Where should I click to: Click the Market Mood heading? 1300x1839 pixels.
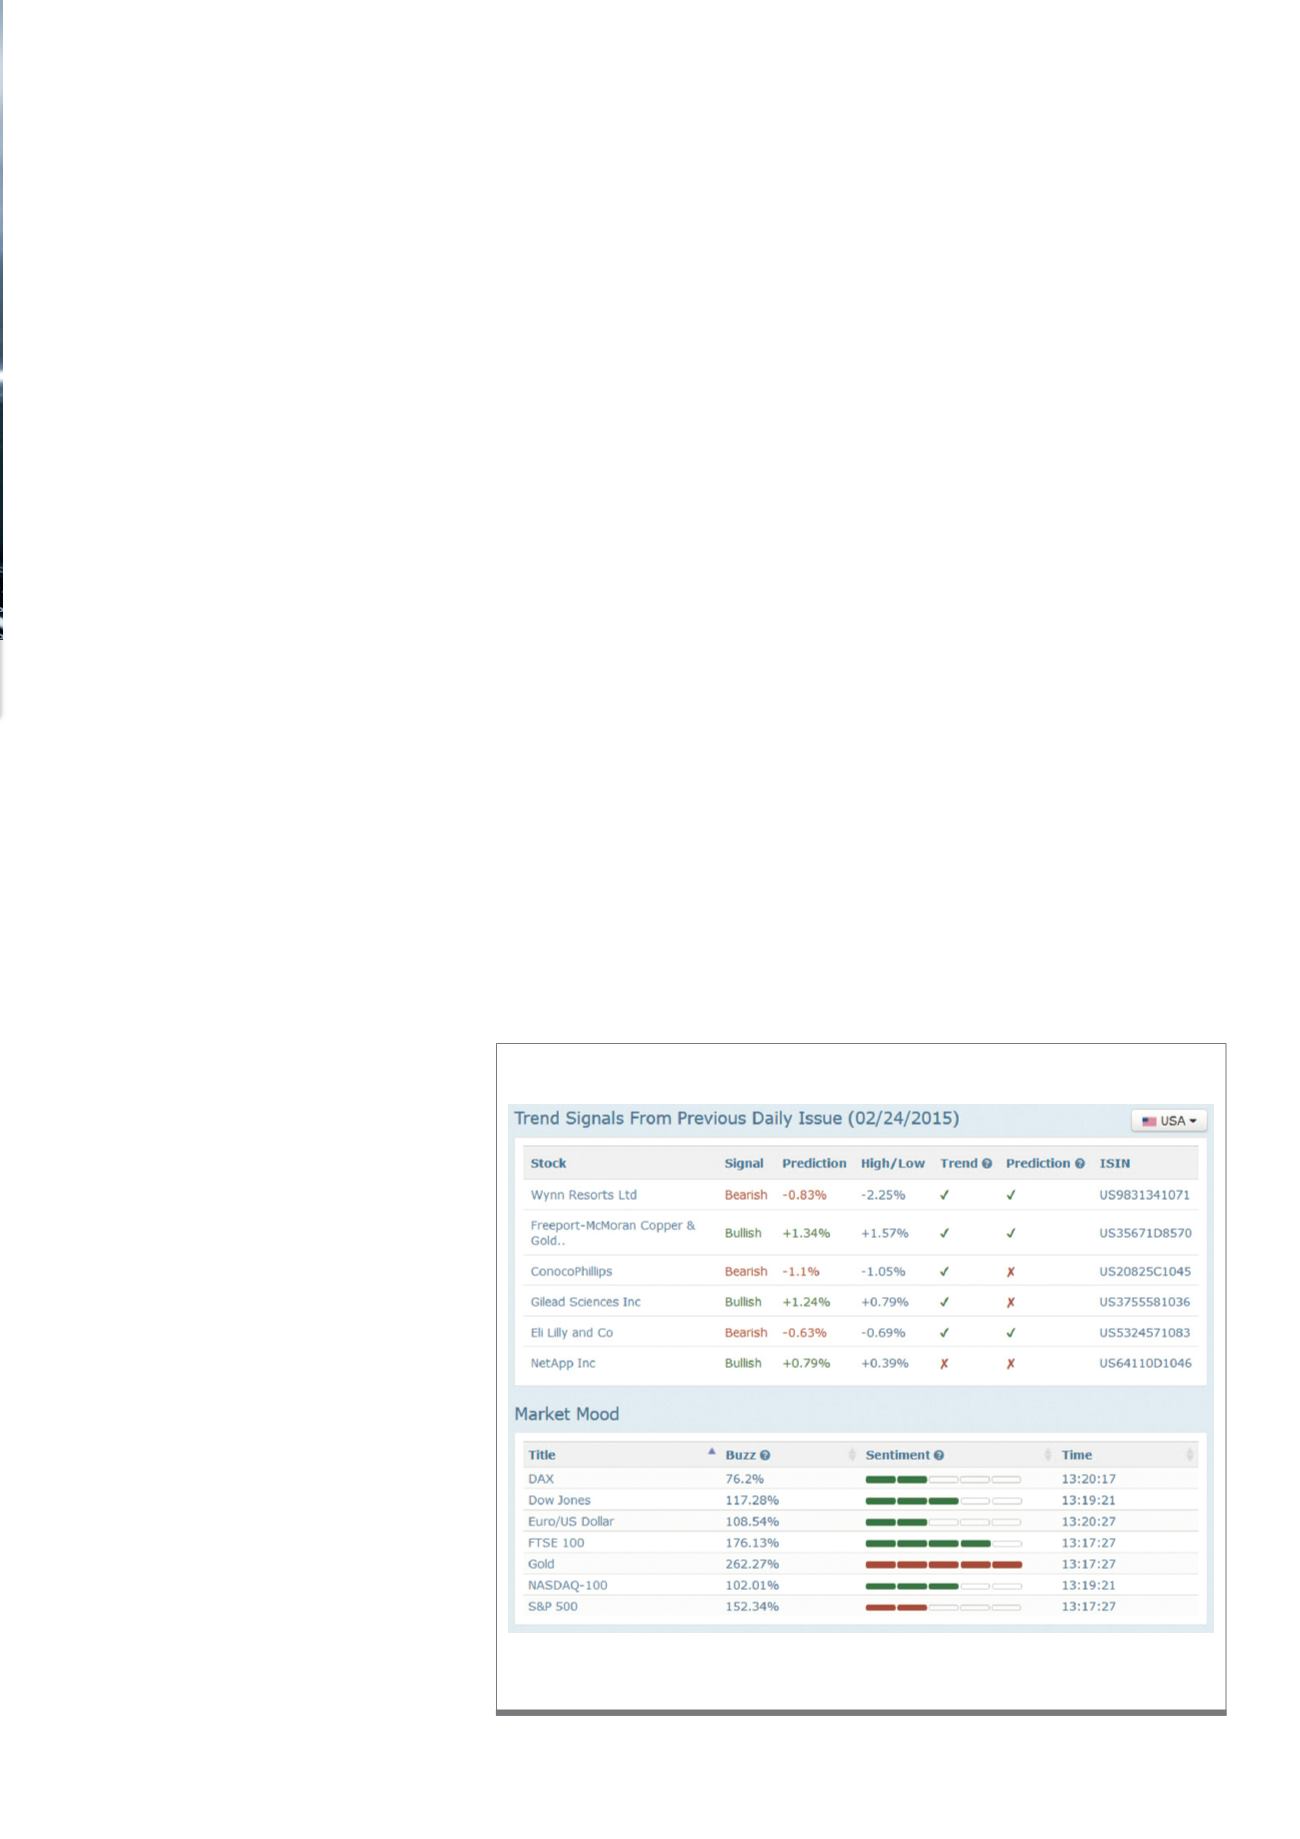(x=567, y=1415)
